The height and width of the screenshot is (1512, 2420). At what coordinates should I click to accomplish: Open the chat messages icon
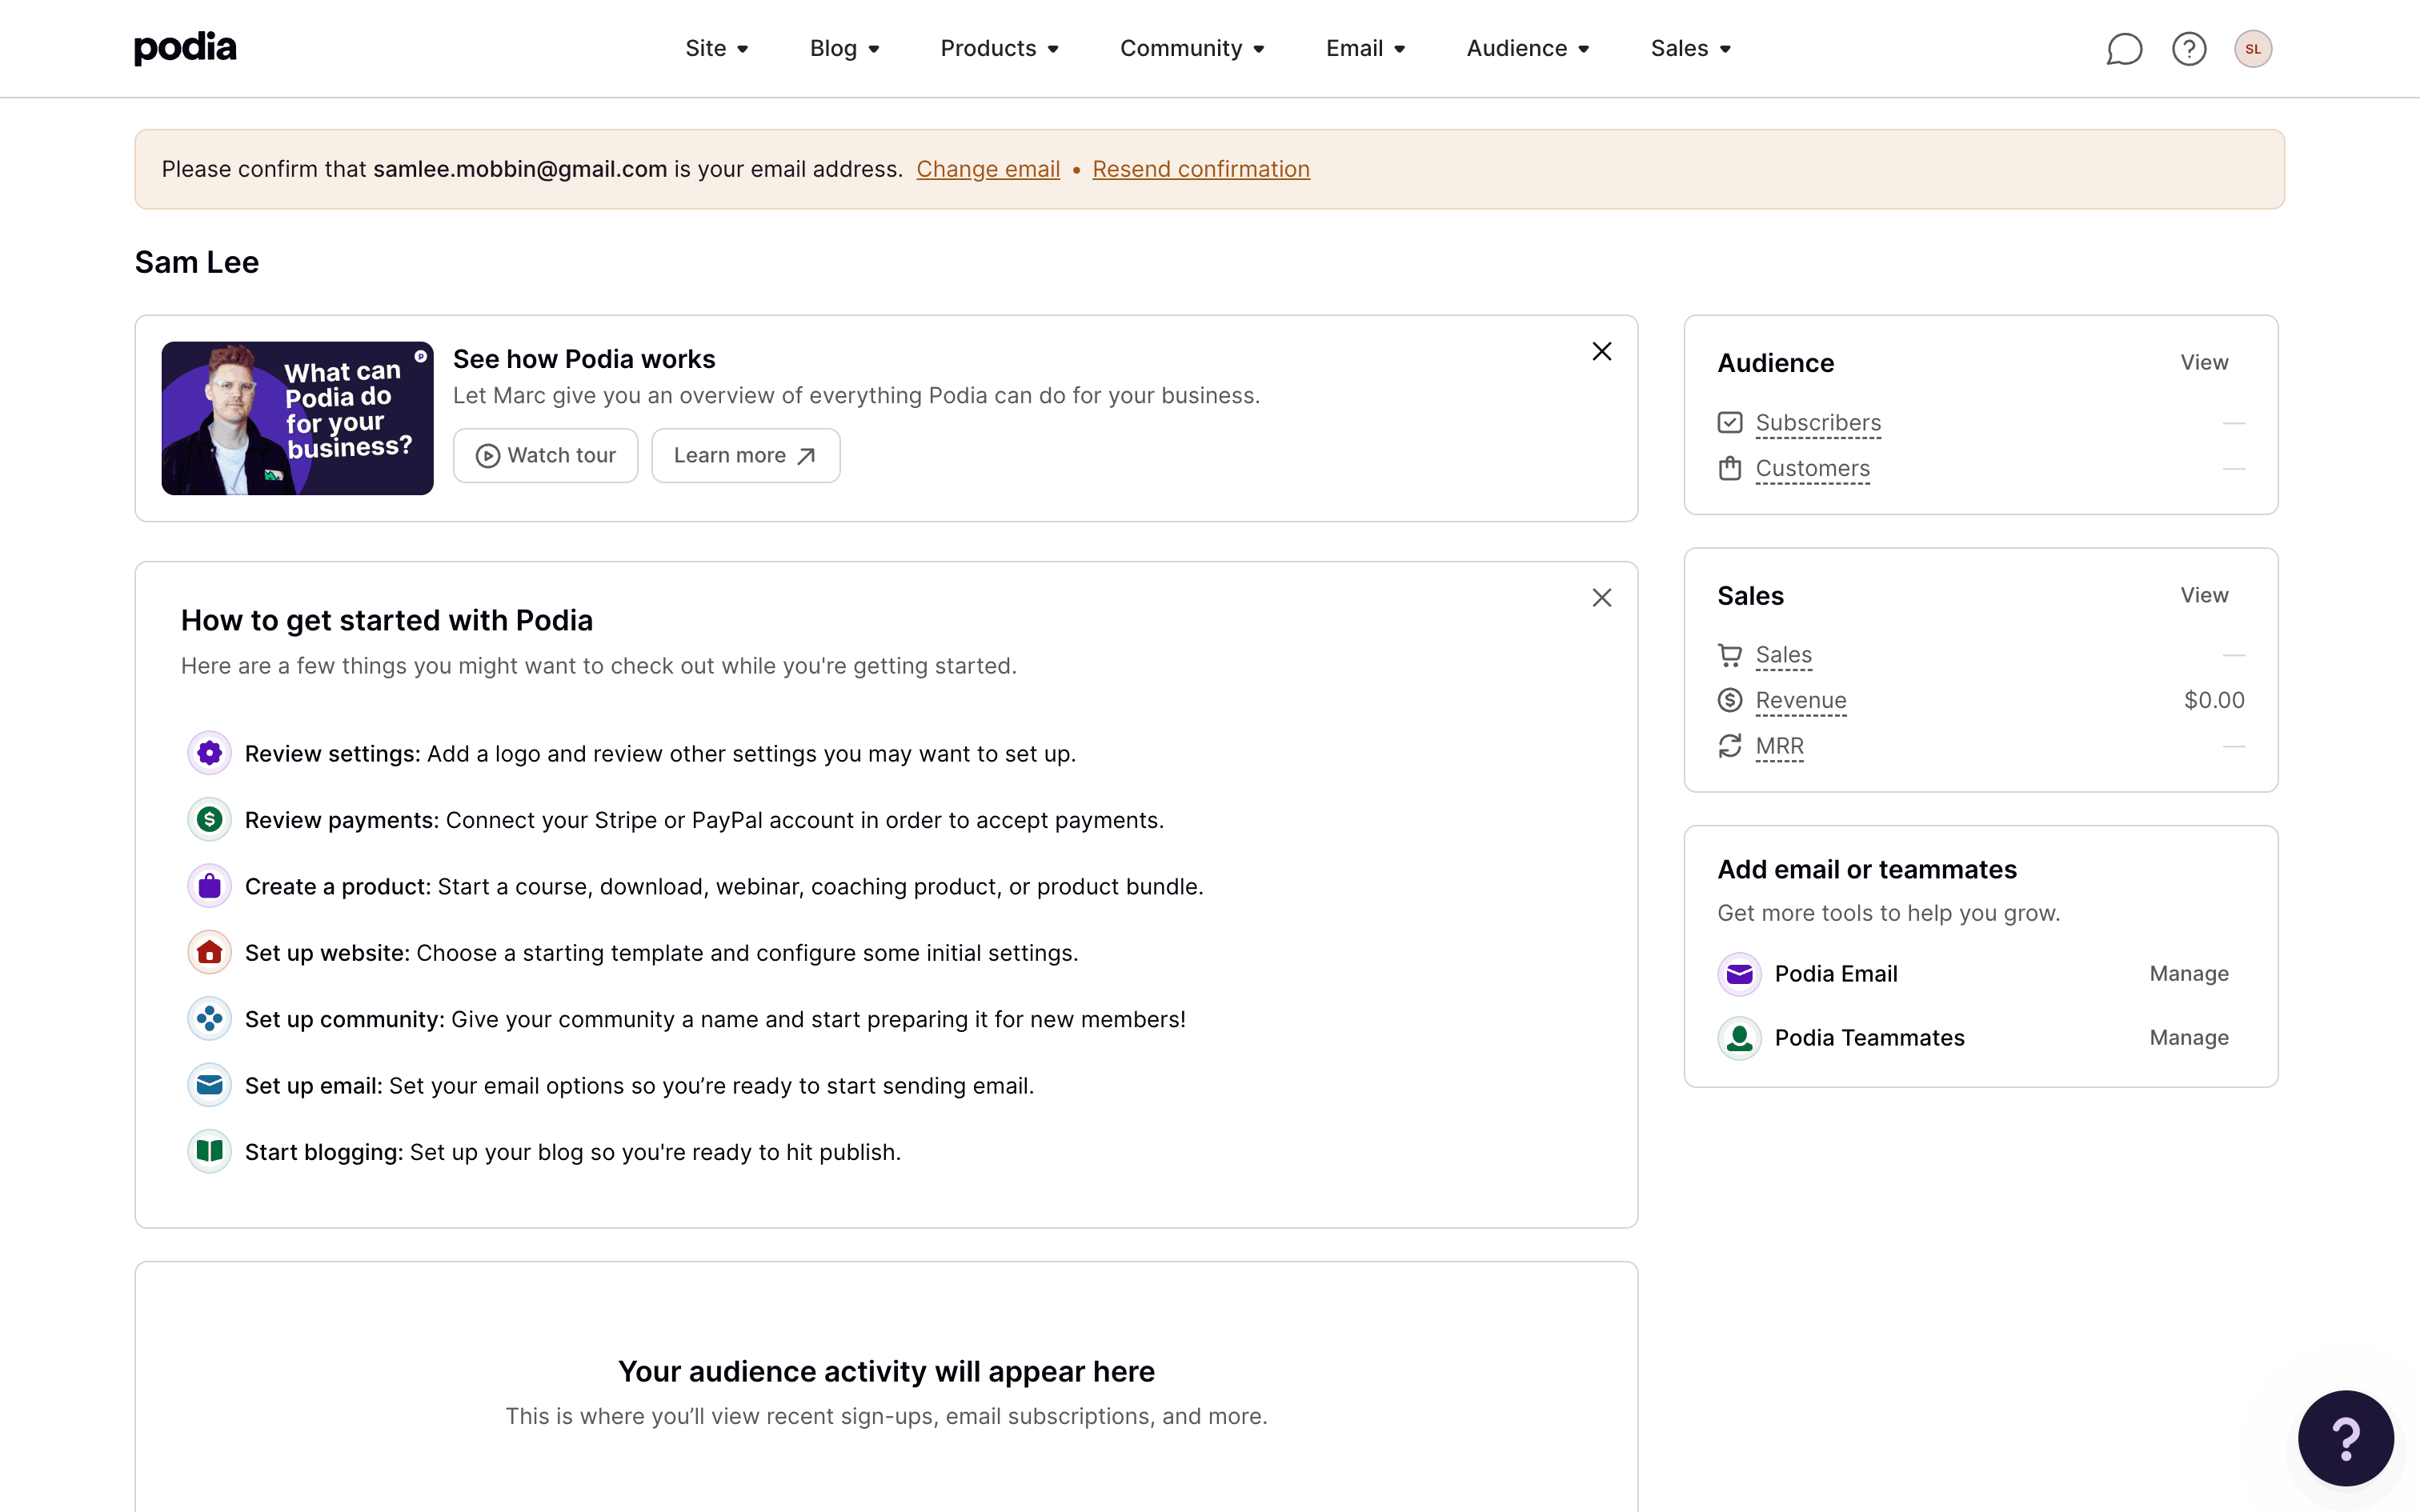[2124, 48]
